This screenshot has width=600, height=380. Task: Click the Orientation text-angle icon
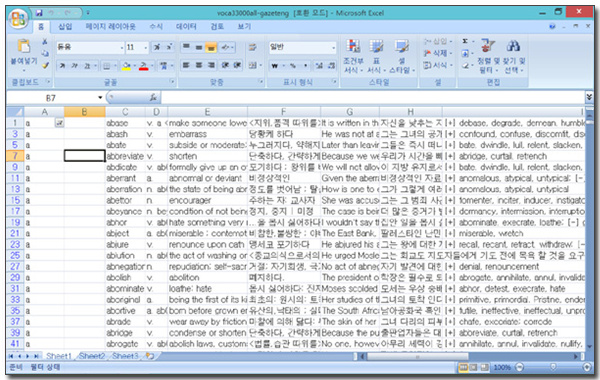pos(225,47)
